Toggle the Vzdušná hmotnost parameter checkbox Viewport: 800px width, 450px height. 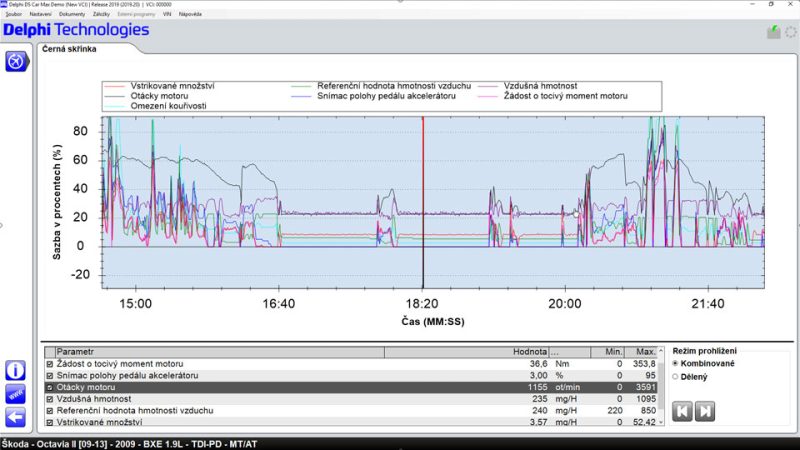(x=50, y=399)
